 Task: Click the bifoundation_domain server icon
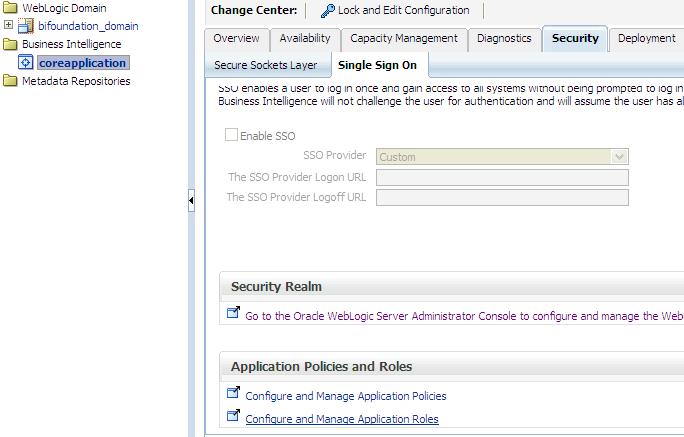pos(26,26)
